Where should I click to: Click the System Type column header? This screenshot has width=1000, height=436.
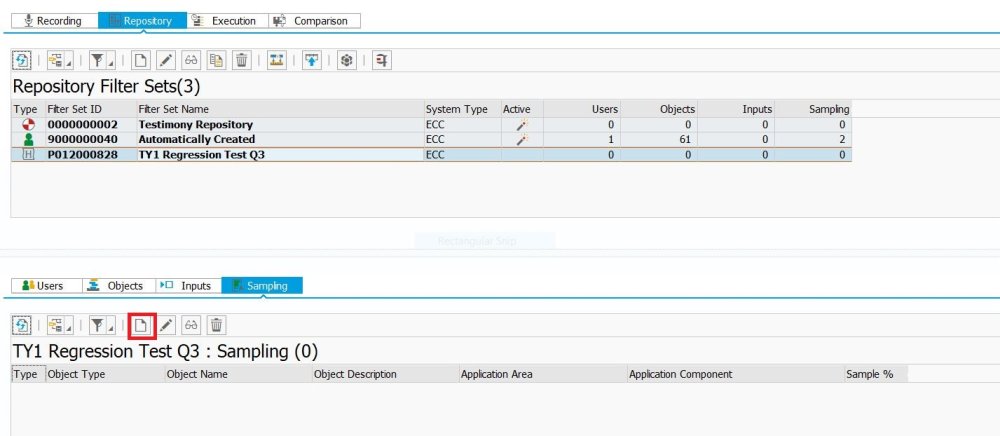[462, 109]
